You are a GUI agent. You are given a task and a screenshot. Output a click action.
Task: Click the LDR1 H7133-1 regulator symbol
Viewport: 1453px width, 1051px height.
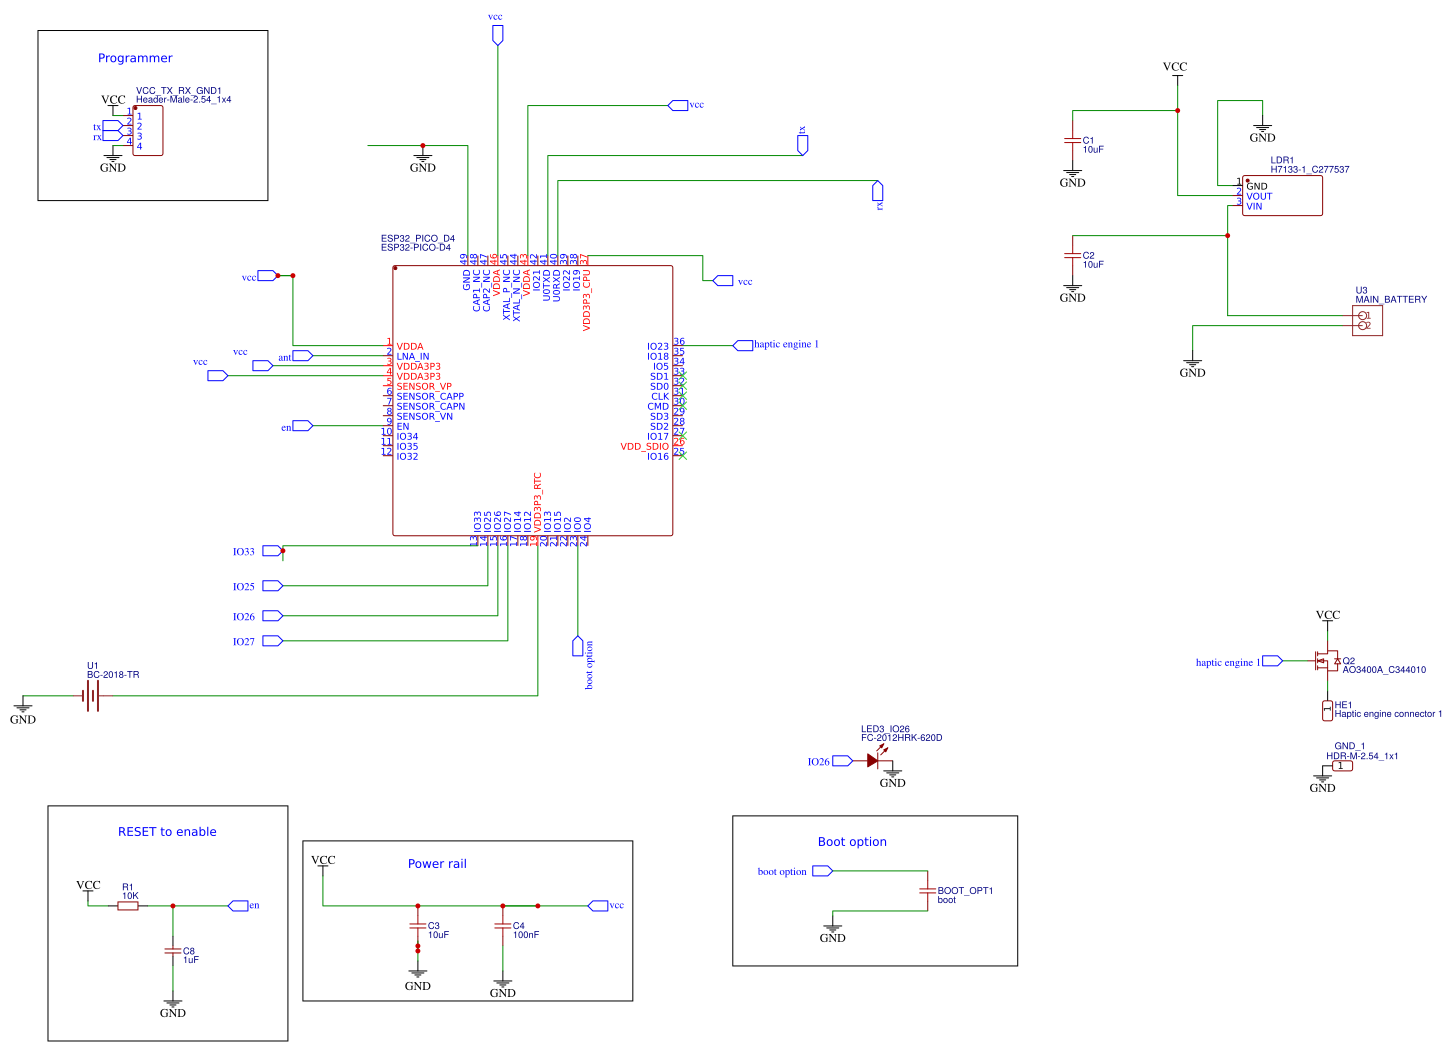point(1281,195)
